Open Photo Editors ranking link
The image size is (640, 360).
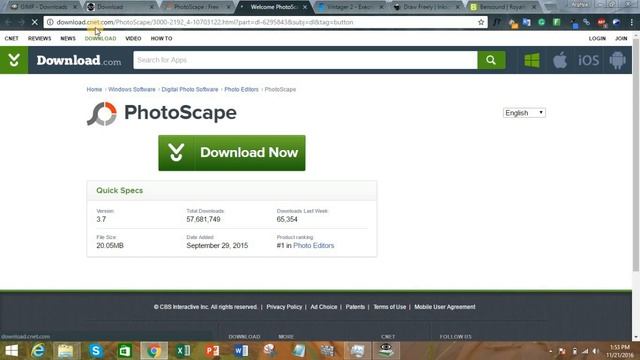(314, 245)
